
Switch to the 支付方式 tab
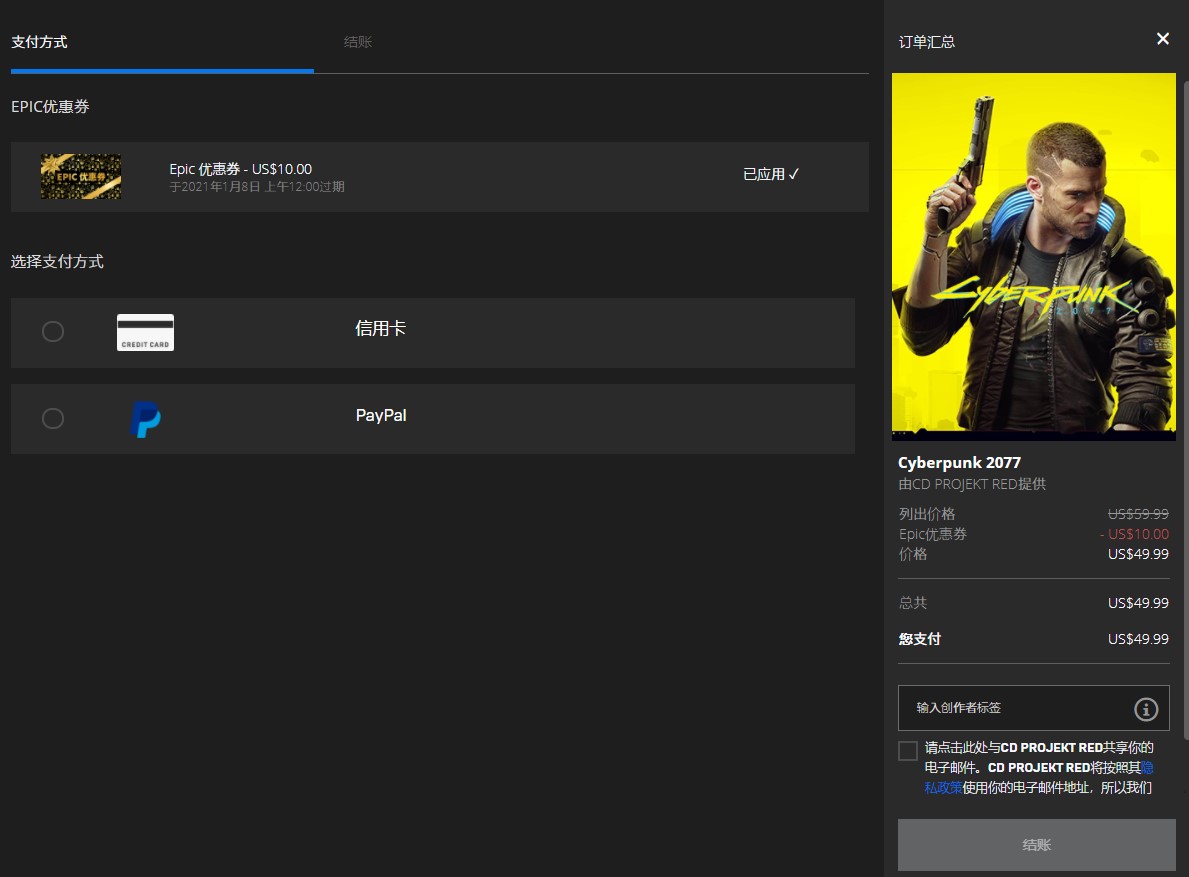coord(39,42)
